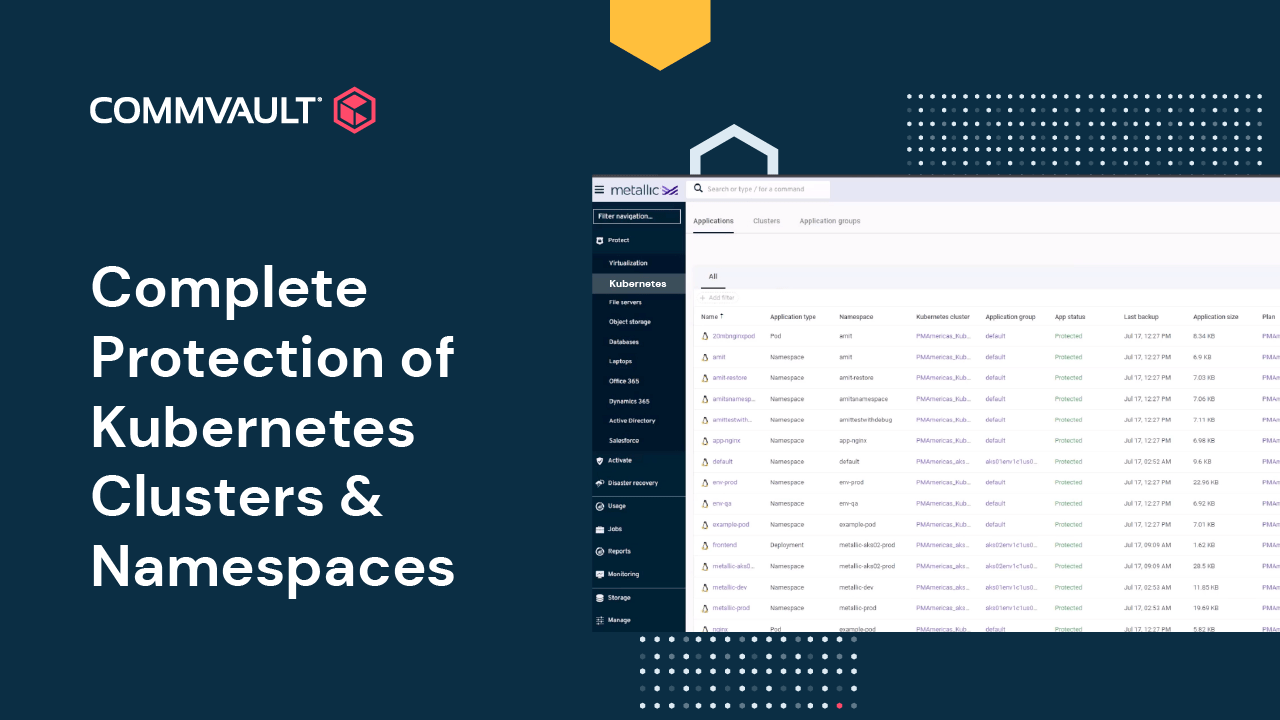Viewport: 1280px width, 720px height.
Task: Open File servers in sidebar
Action: (625, 302)
